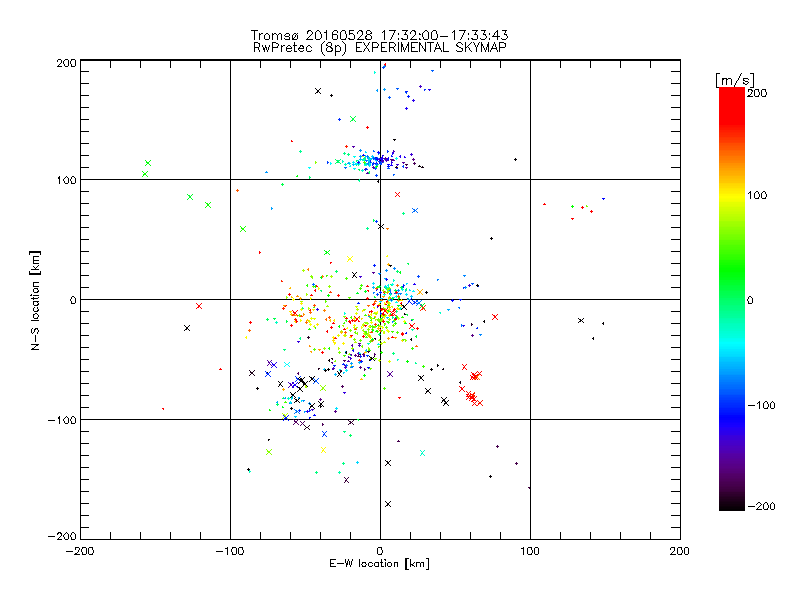Click the 100 label beside the velocity colorbar

click(757, 195)
